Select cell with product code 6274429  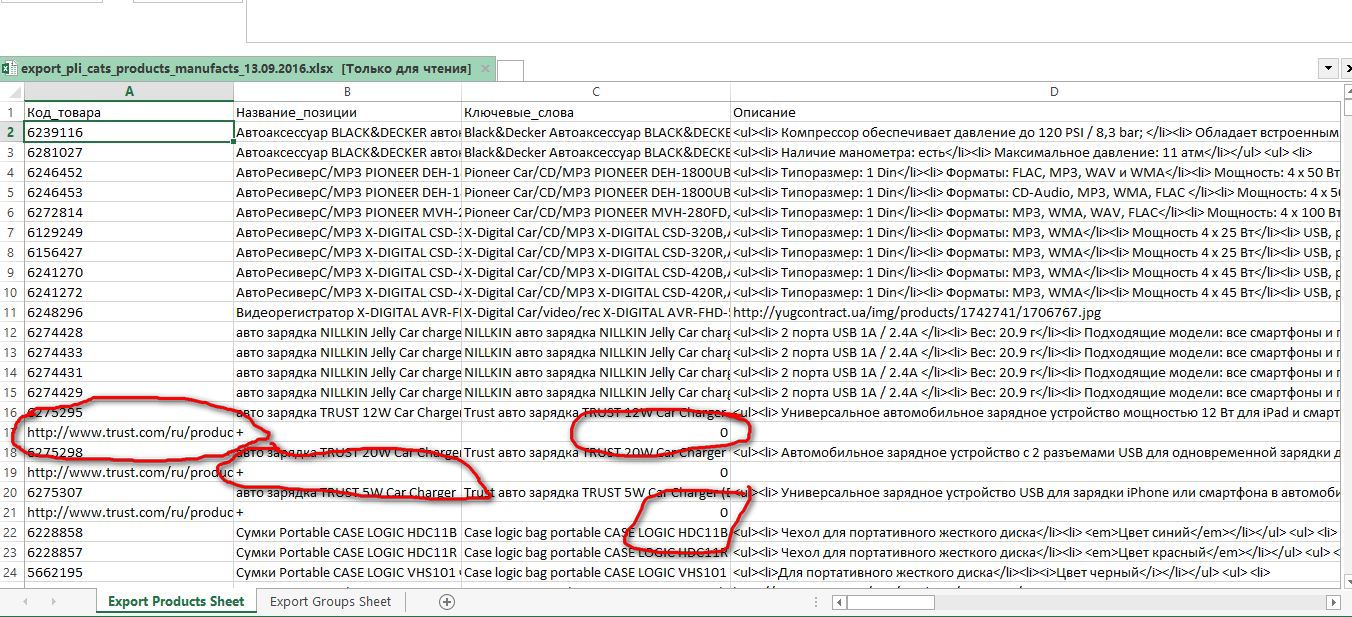[129, 392]
